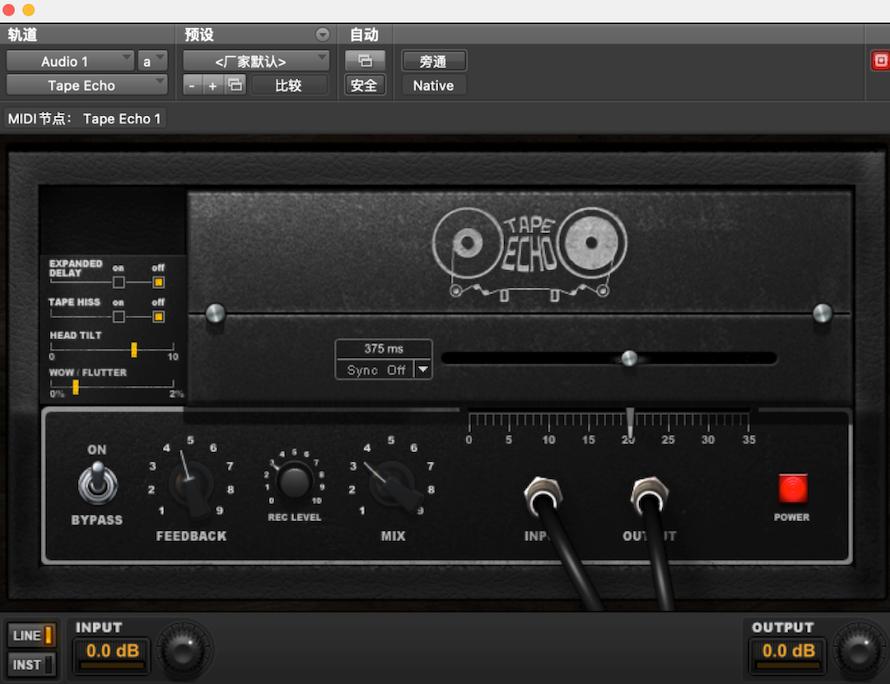Open the plug-in automation enable icon
The height and width of the screenshot is (684, 890).
click(x=365, y=60)
